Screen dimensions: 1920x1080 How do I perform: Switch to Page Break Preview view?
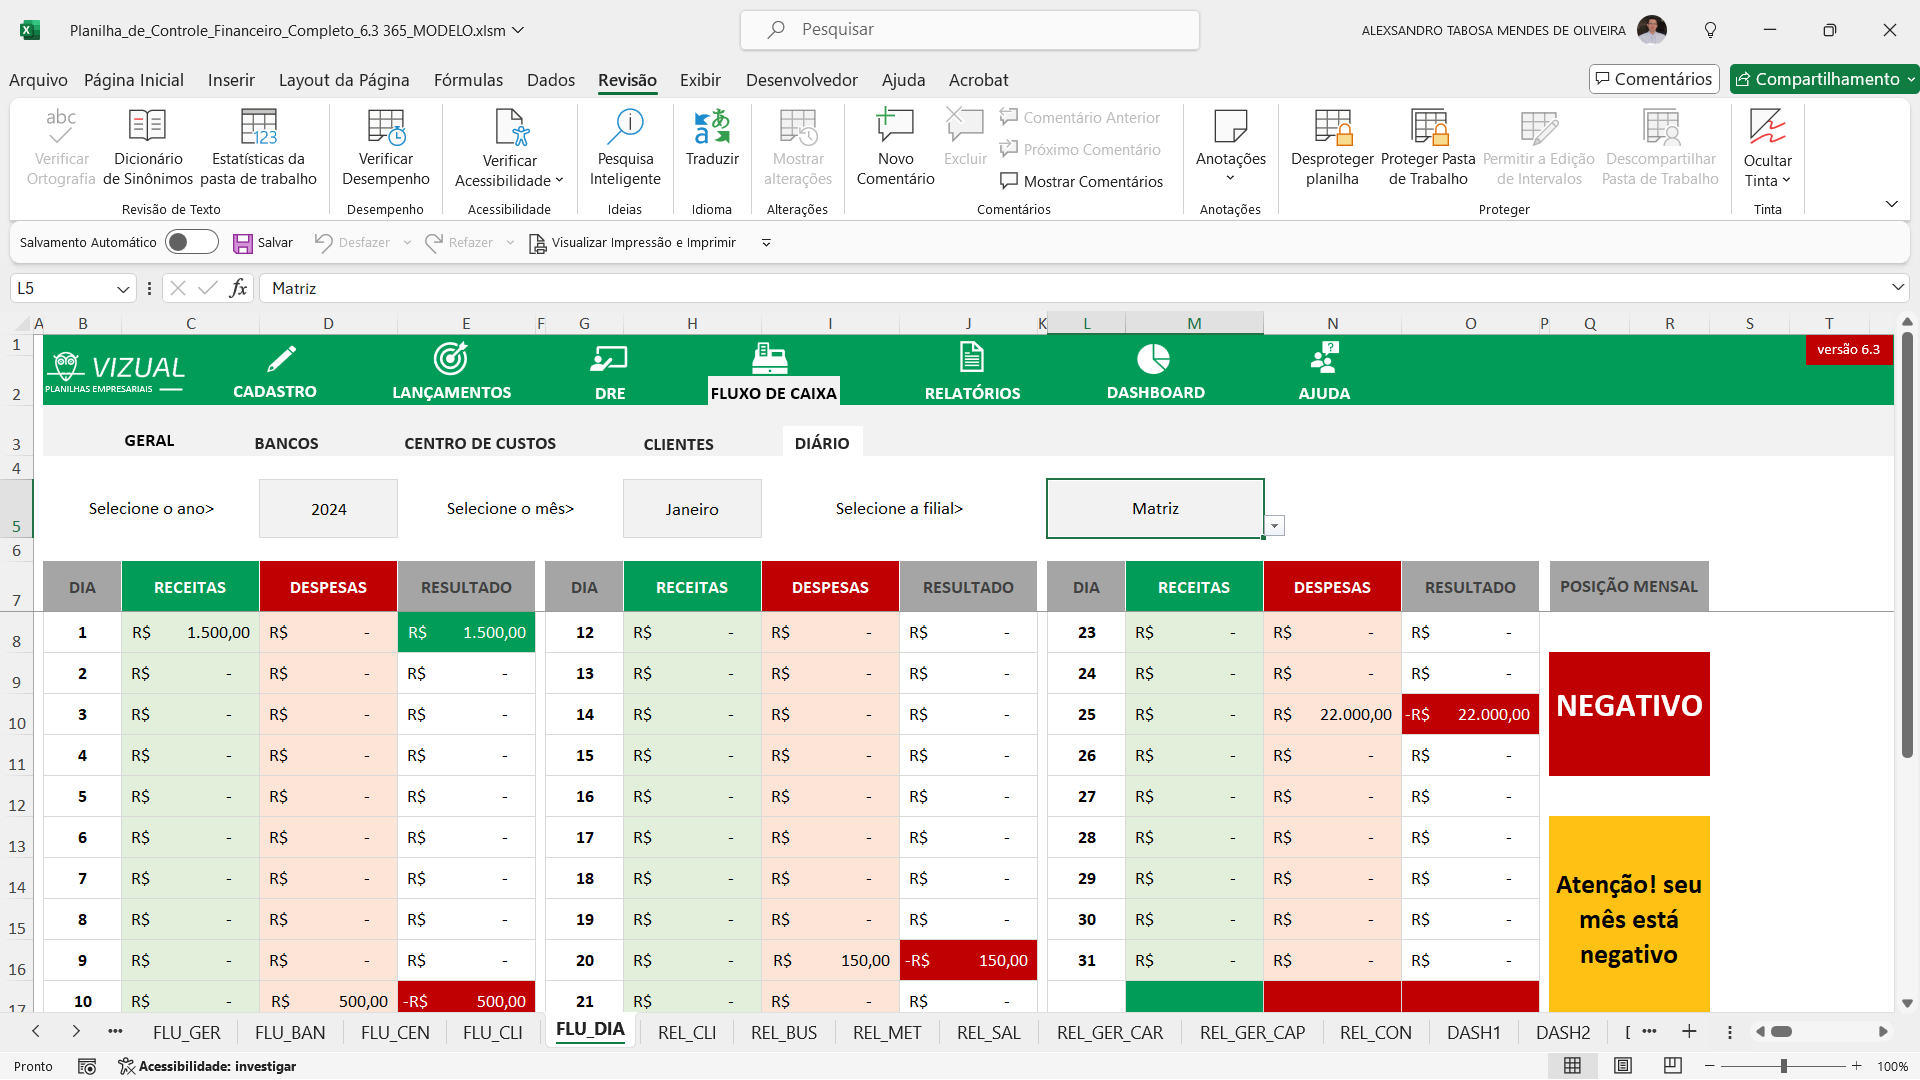[1672, 1066]
